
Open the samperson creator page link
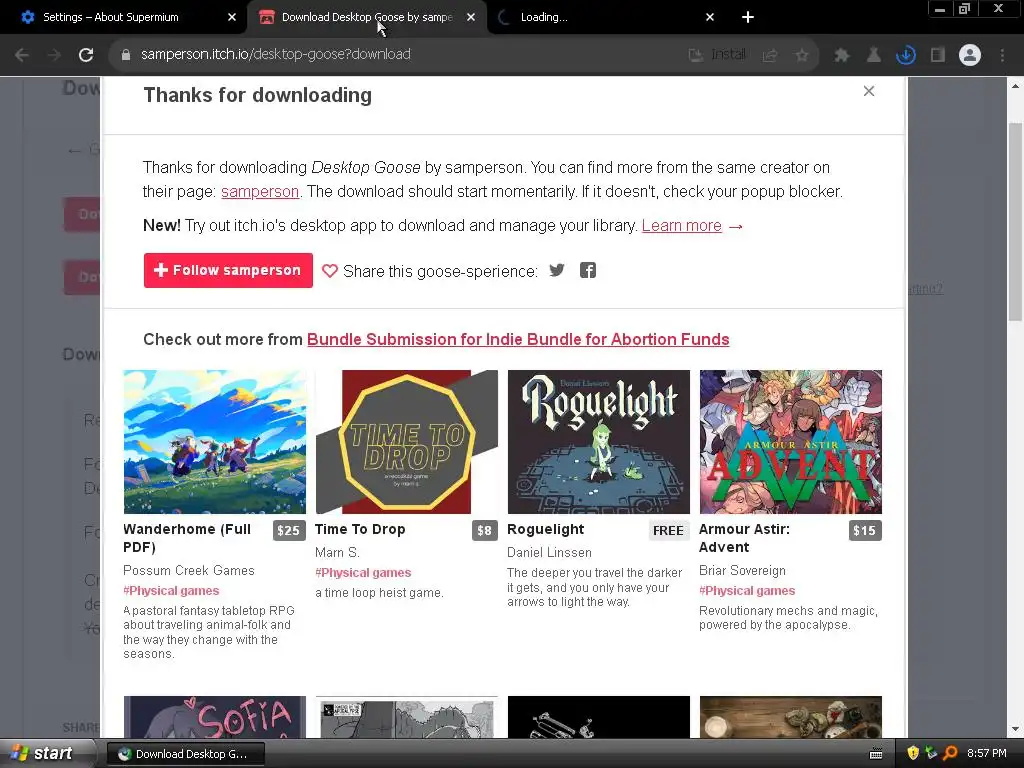click(x=260, y=191)
